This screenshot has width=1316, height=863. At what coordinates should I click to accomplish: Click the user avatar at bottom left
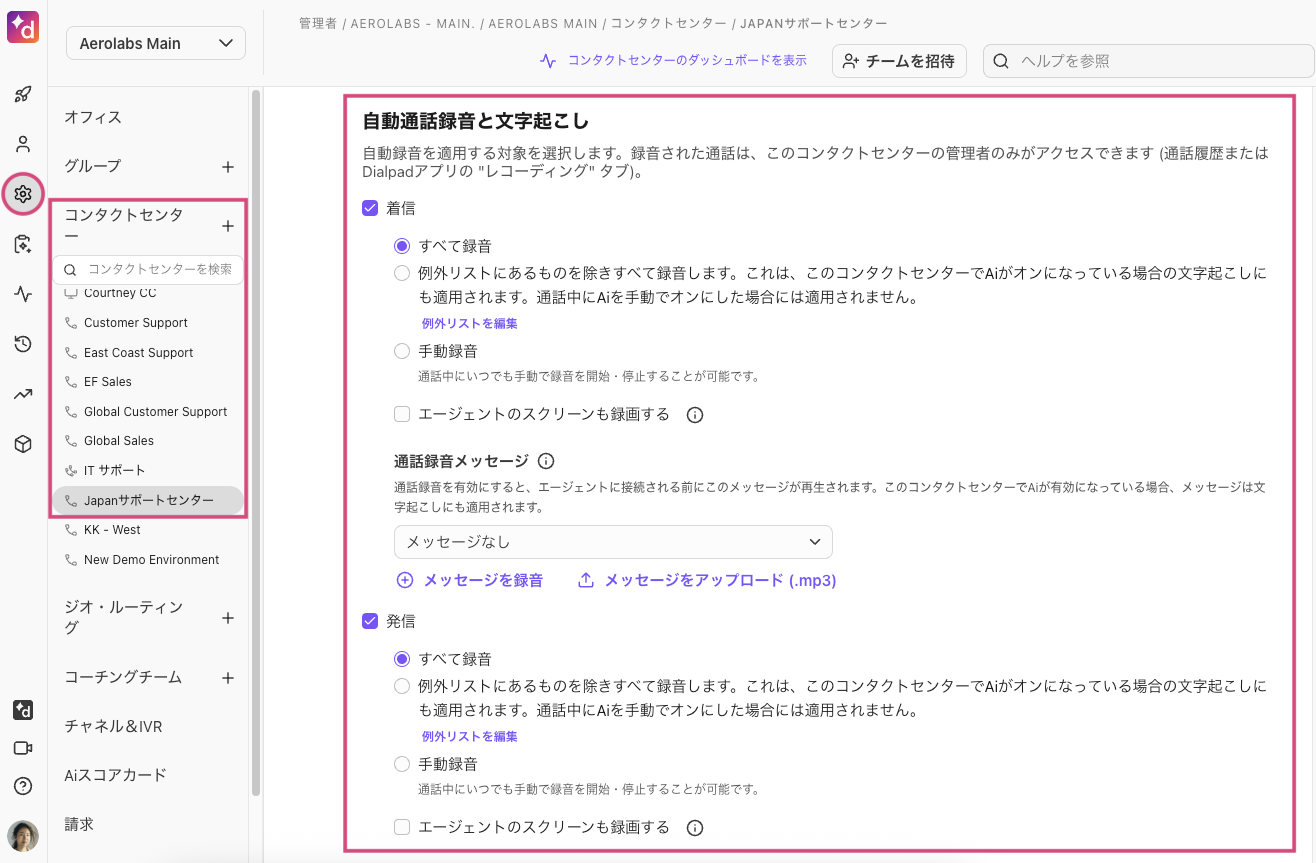[x=23, y=835]
